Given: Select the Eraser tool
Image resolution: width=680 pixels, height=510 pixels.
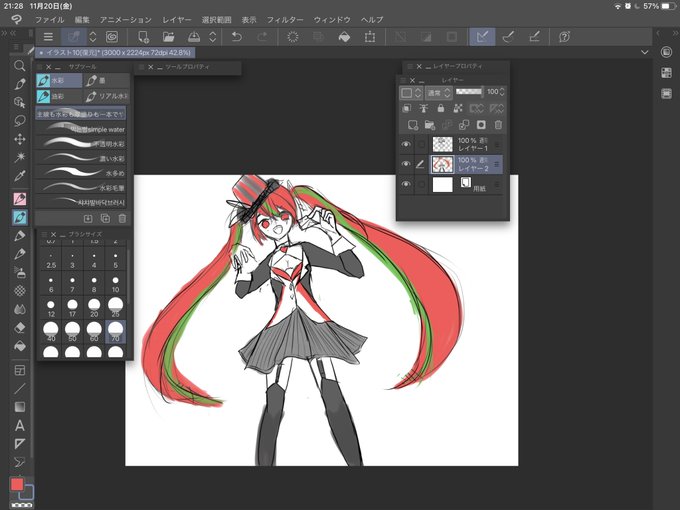Looking at the screenshot, I should tap(20, 328).
